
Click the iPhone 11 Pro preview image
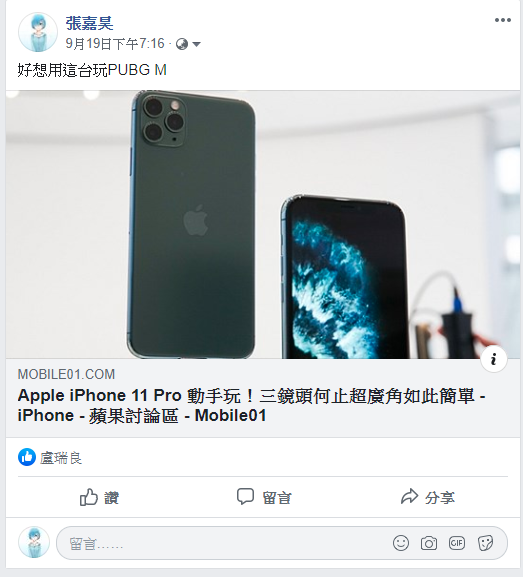coord(263,224)
